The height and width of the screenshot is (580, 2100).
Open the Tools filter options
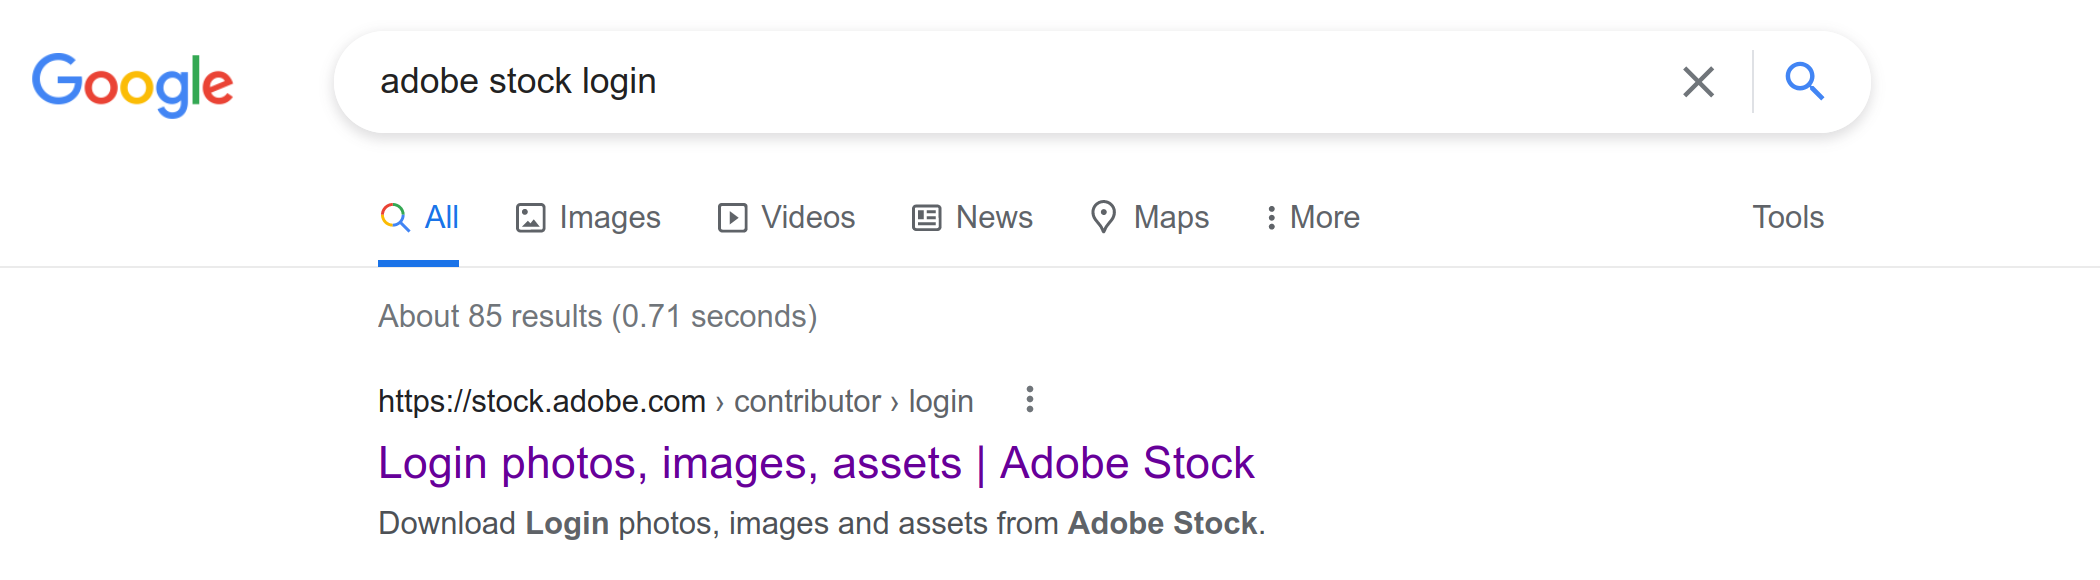click(x=1786, y=217)
